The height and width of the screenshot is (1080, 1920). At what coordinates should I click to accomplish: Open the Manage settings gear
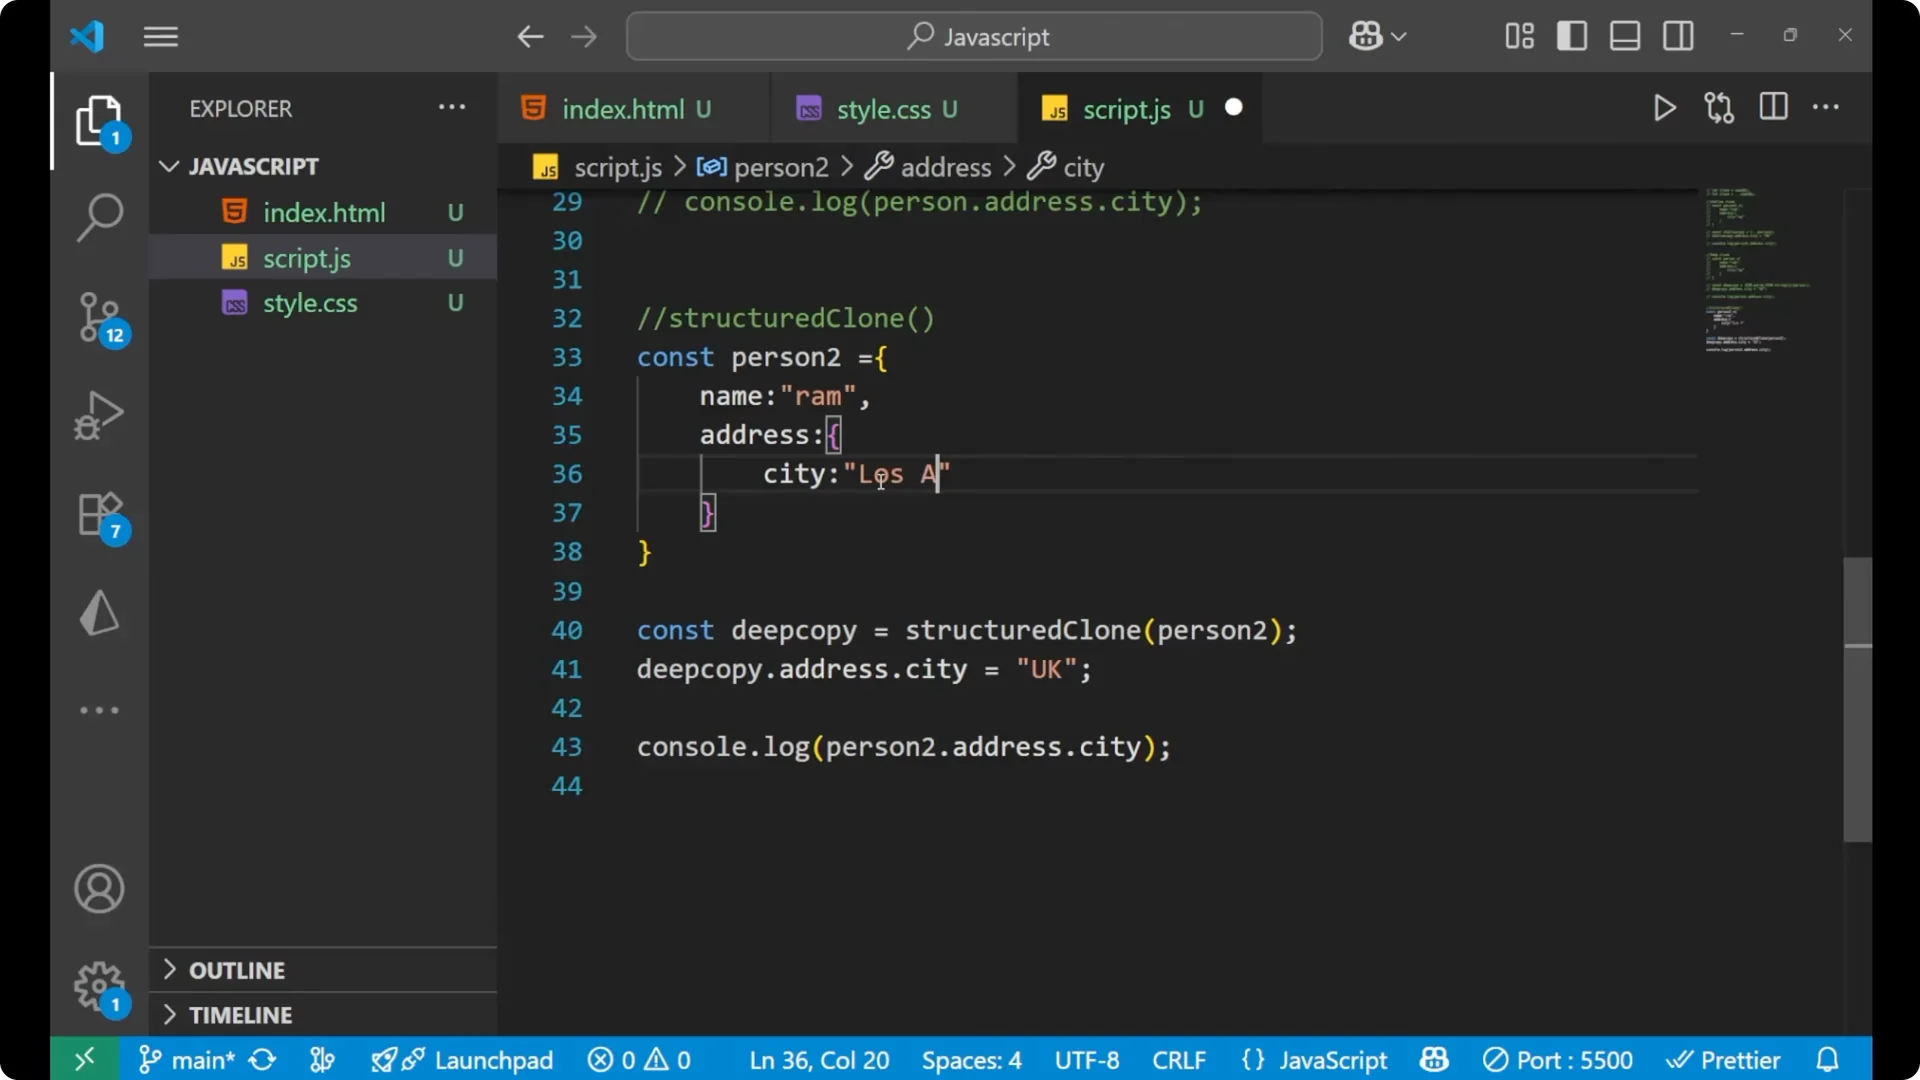coord(99,985)
